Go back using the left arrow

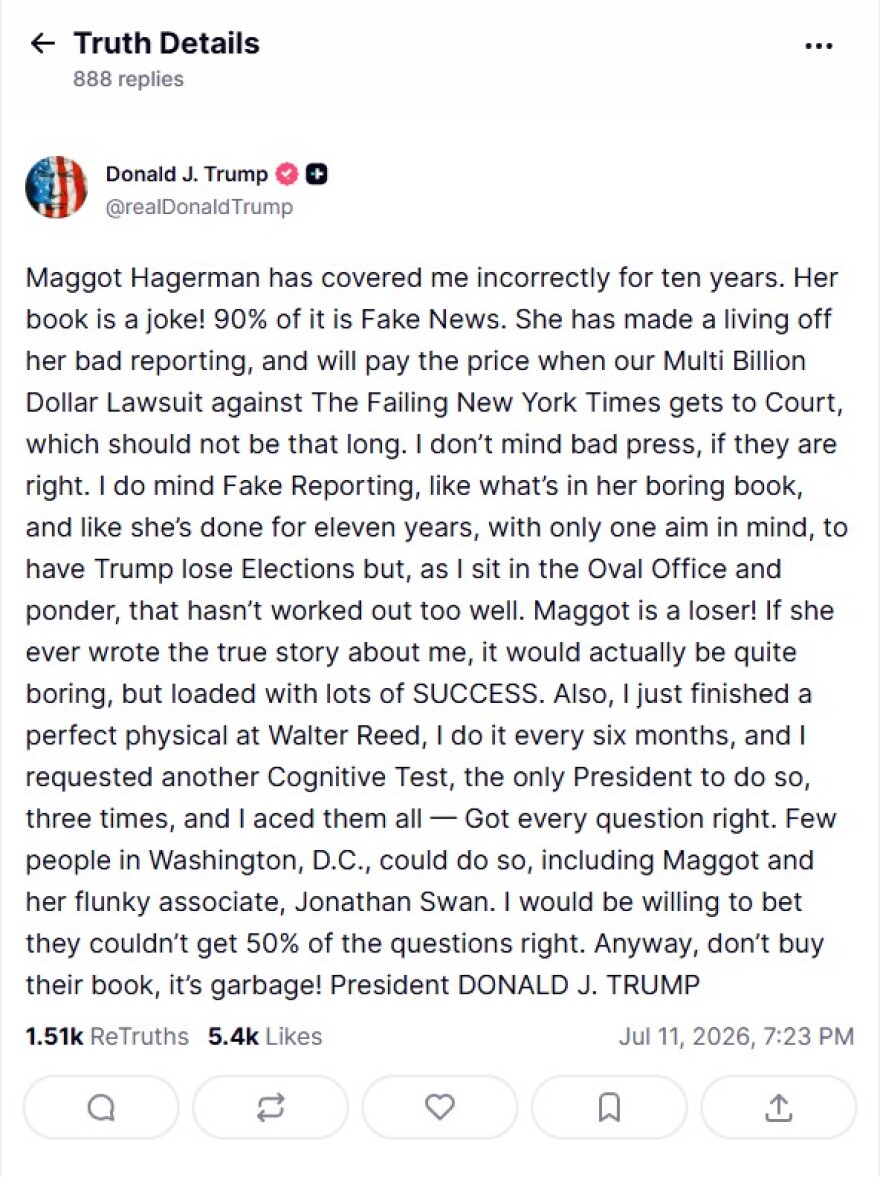(x=42, y=44)
